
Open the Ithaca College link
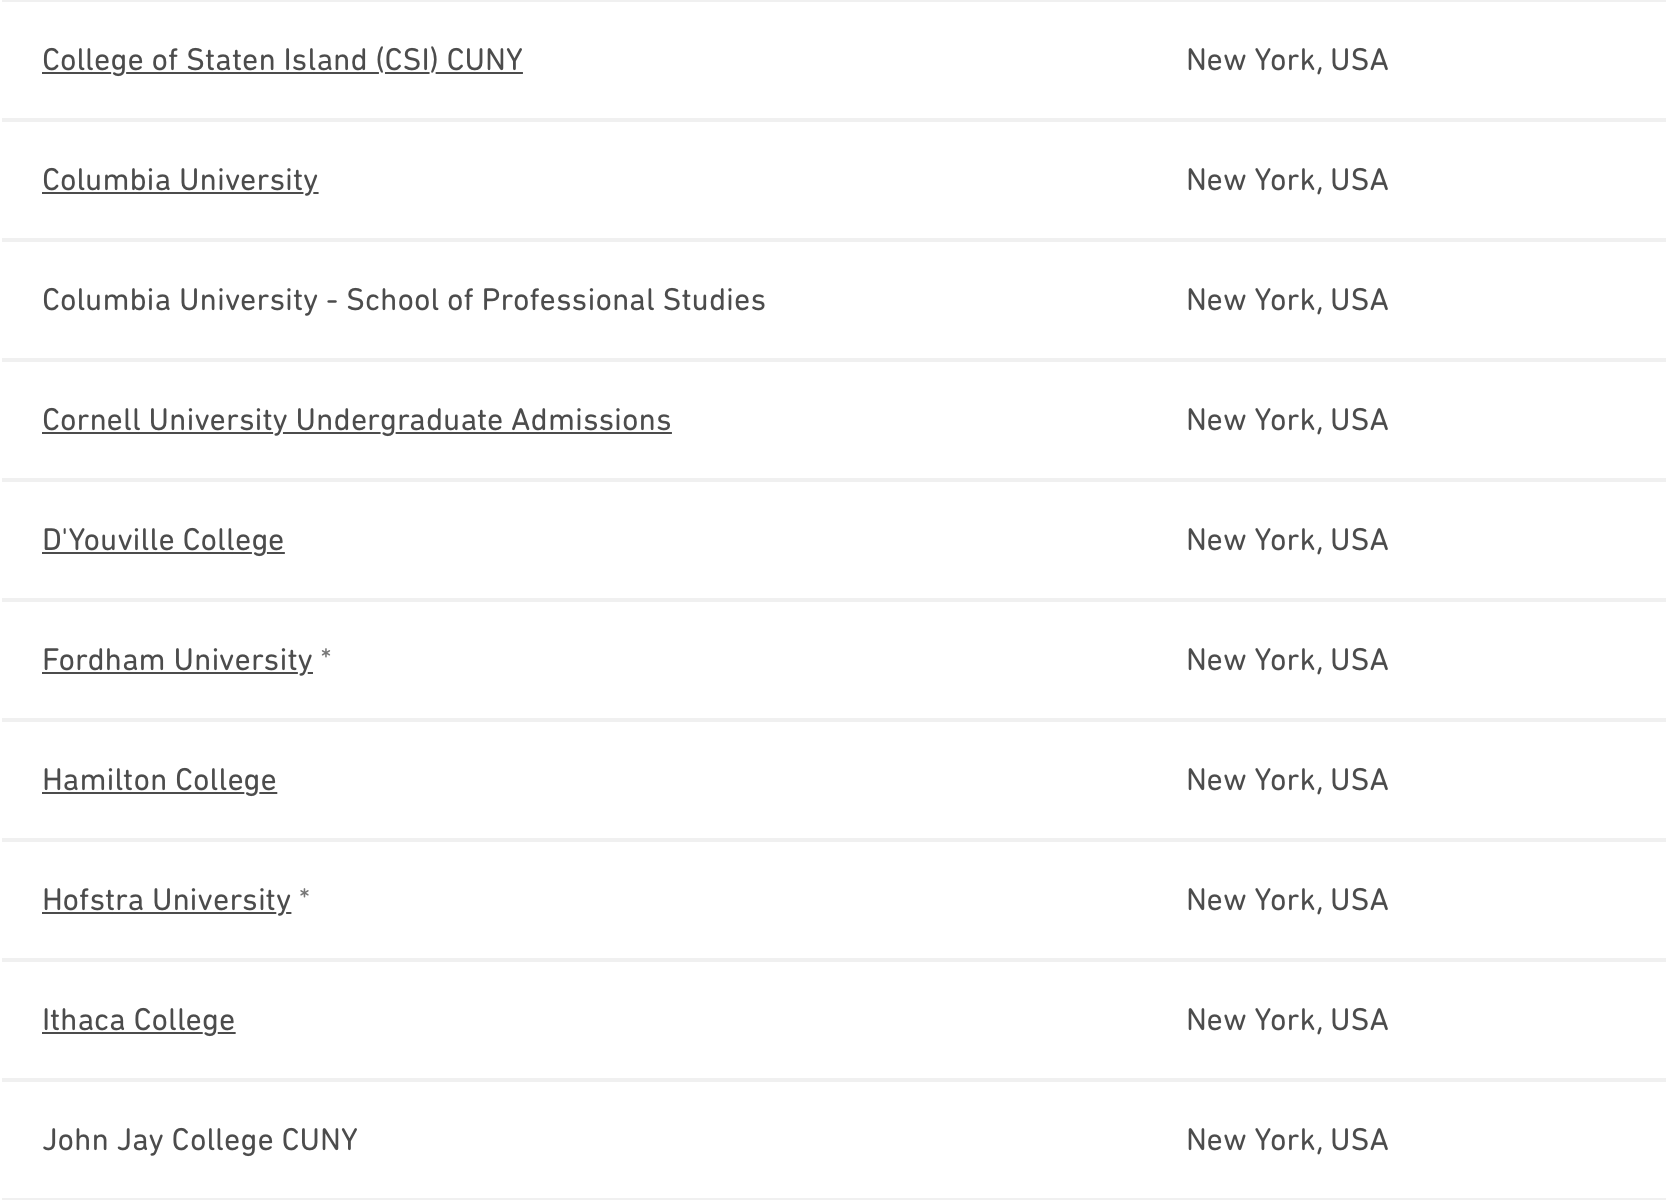coord(138,1020)
